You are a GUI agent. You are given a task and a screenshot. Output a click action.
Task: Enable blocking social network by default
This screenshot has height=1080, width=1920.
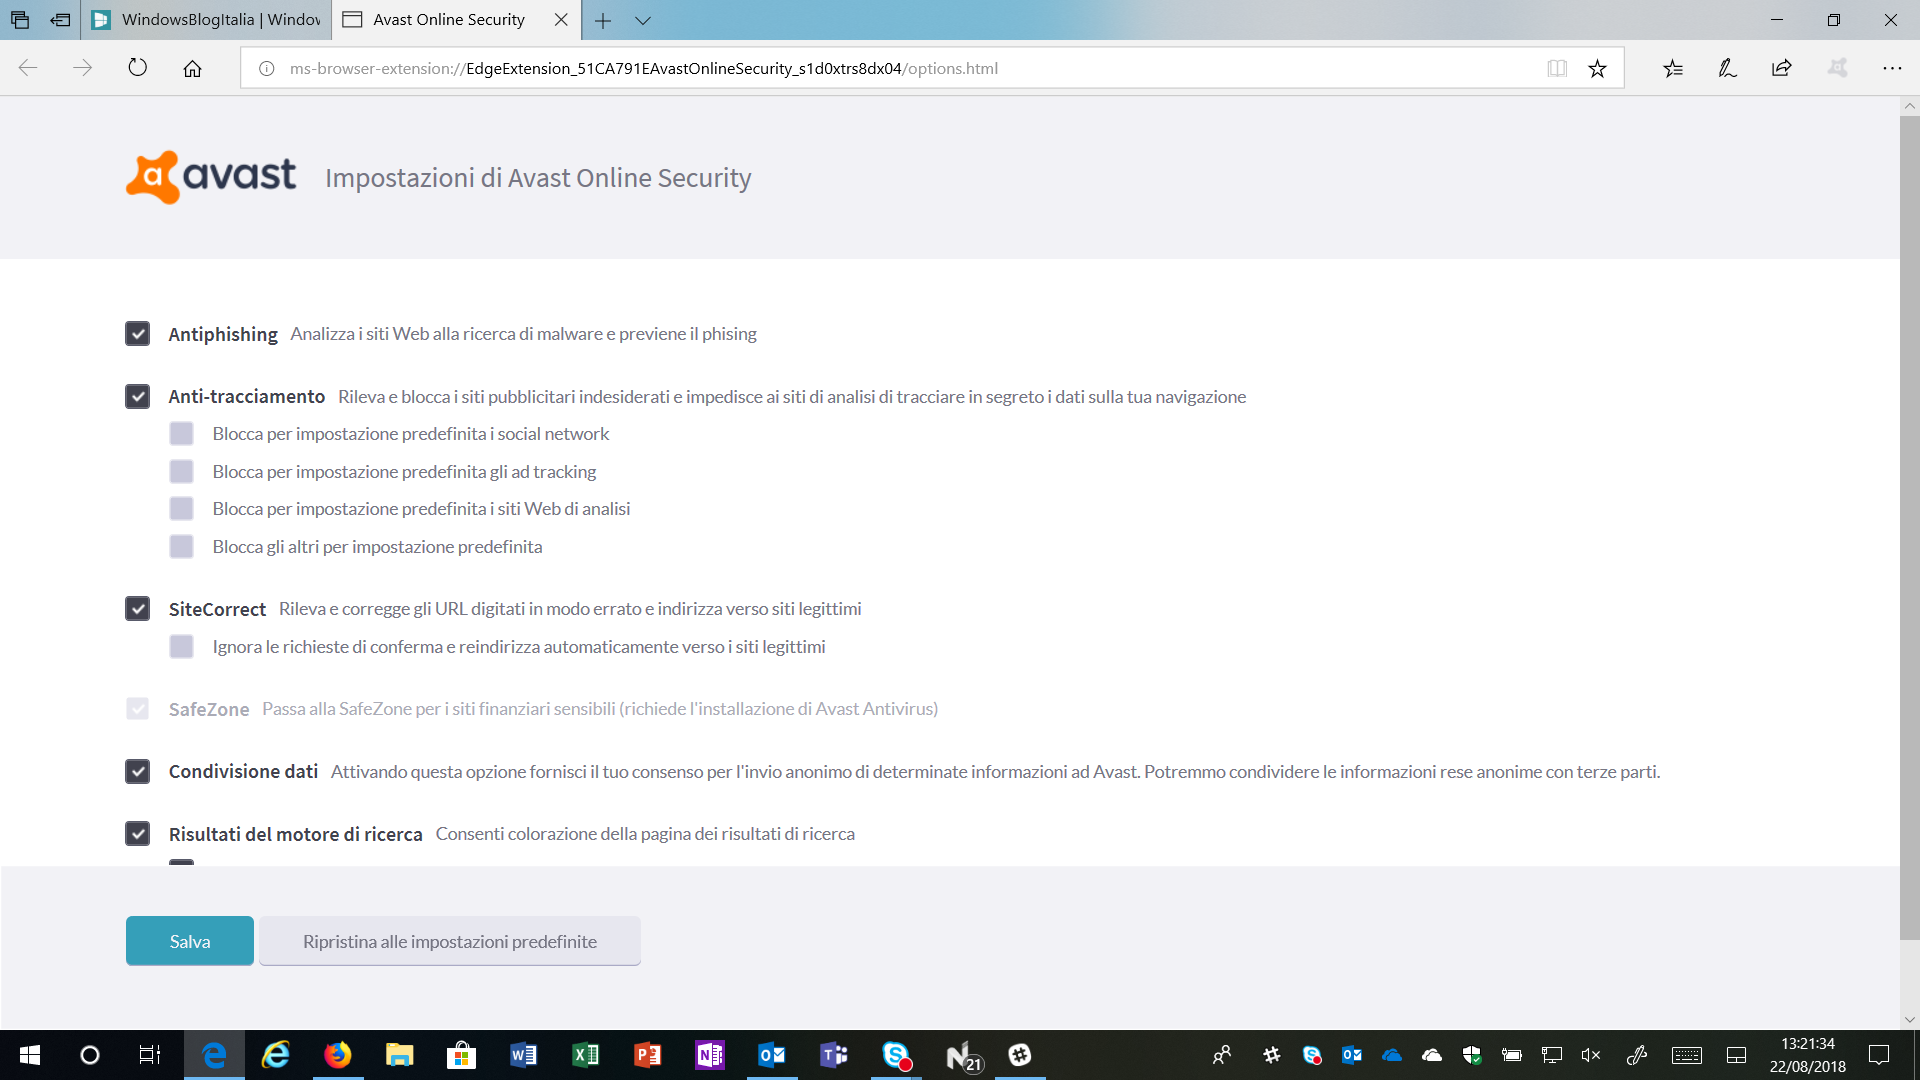(x=181, y=433)
